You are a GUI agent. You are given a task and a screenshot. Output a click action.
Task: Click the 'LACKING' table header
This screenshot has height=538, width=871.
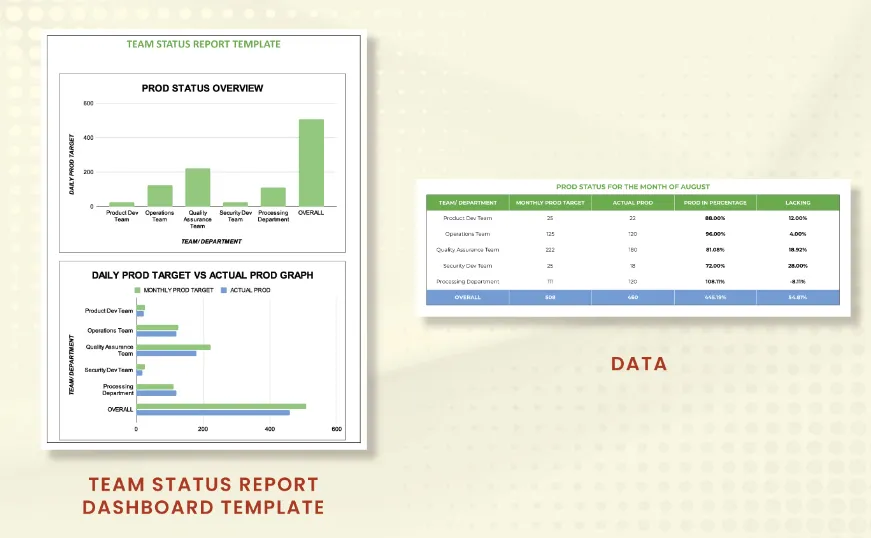[798, 203]
